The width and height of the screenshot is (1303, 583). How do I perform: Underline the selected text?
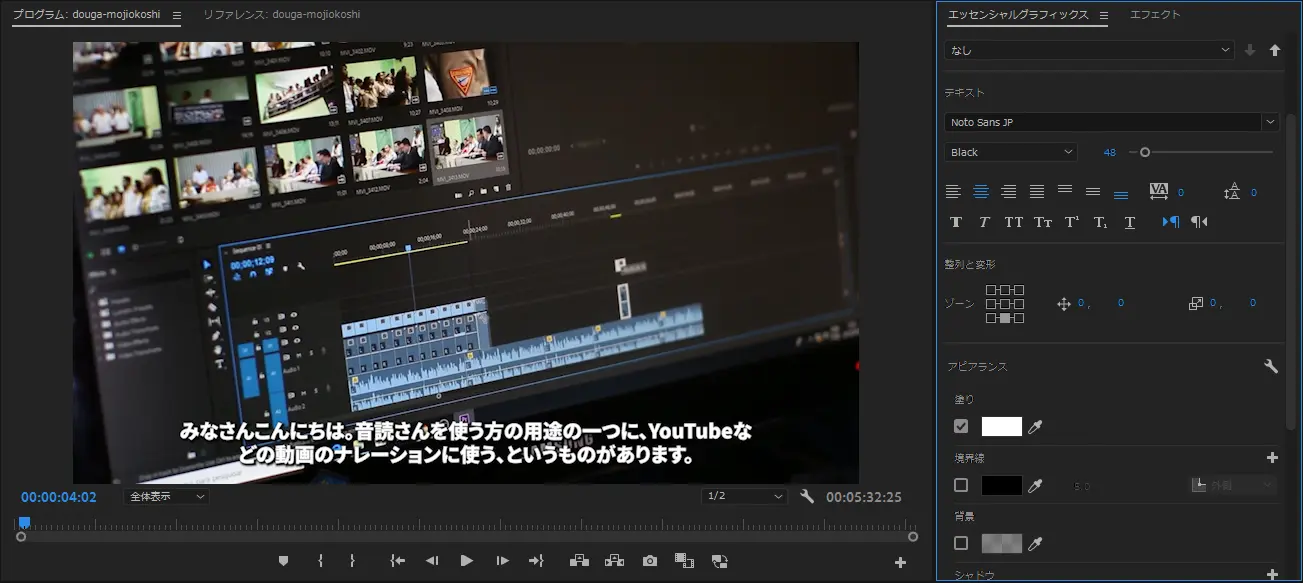[1129, 221]
